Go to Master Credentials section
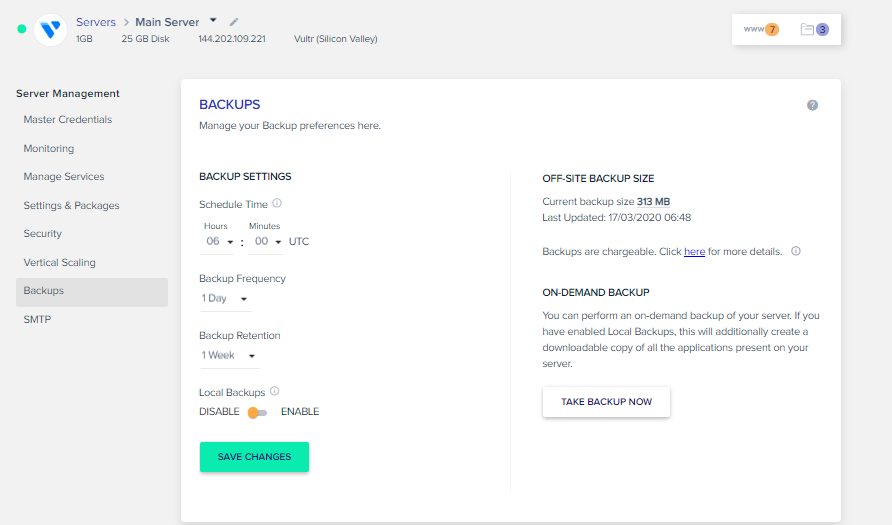This screenshot has width=892, height=525. 68,120
